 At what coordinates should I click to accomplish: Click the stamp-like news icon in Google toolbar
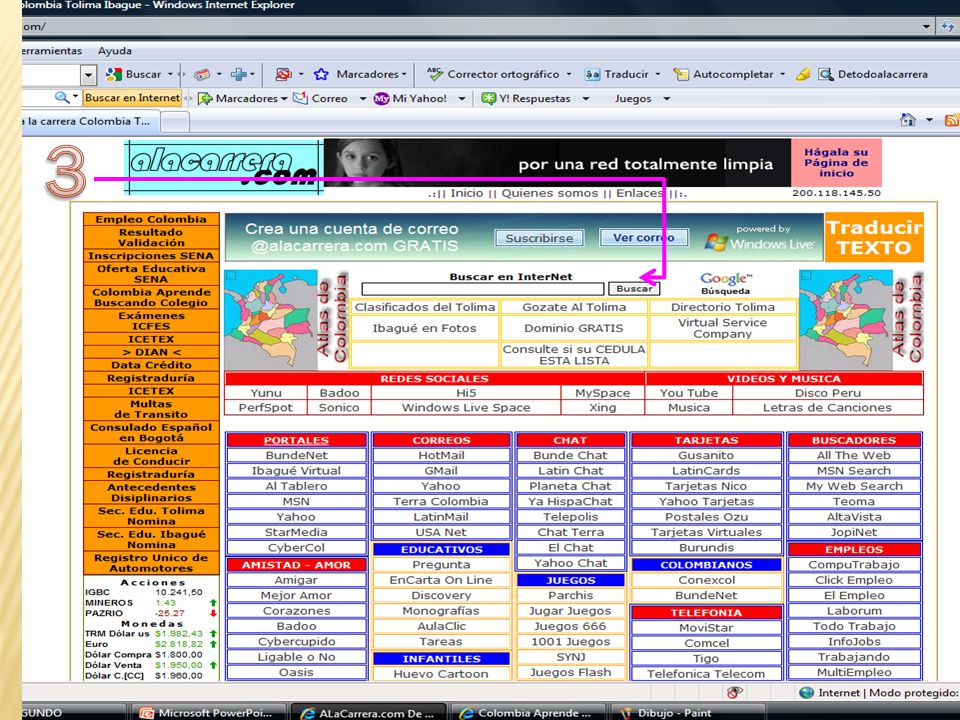click(201, 74)
